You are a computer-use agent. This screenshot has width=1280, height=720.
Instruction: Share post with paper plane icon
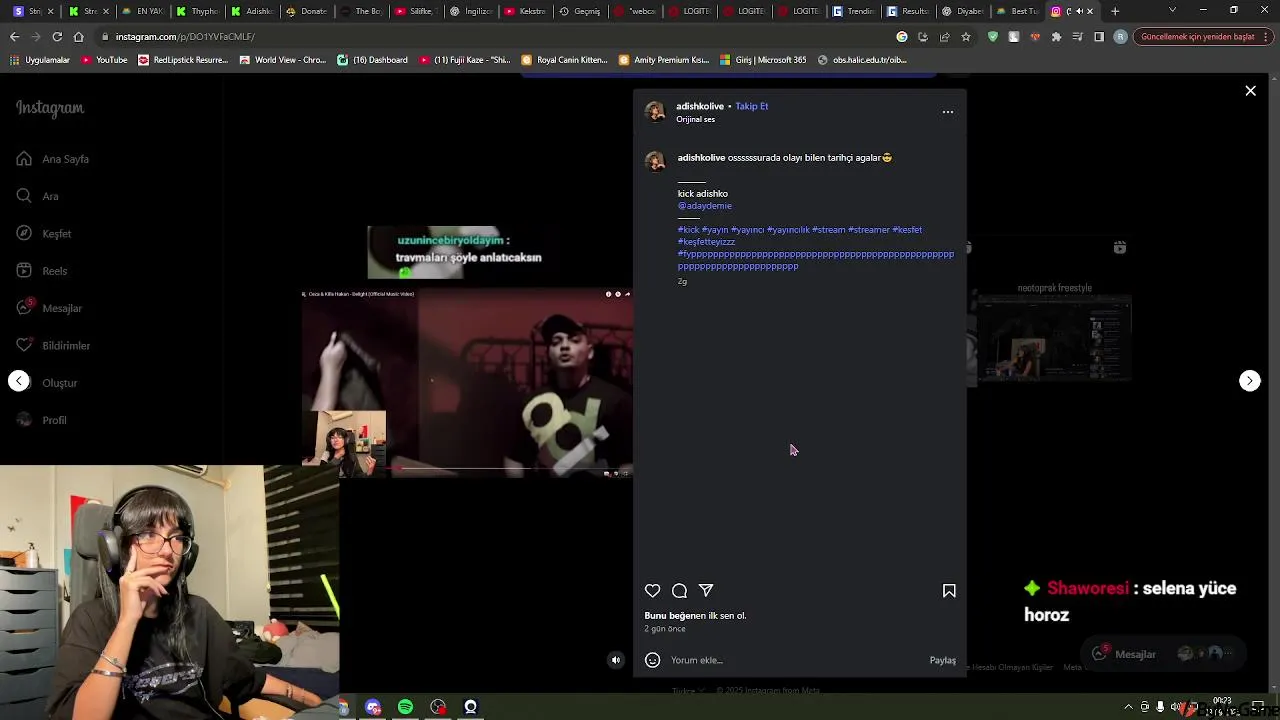pos(706,591)
